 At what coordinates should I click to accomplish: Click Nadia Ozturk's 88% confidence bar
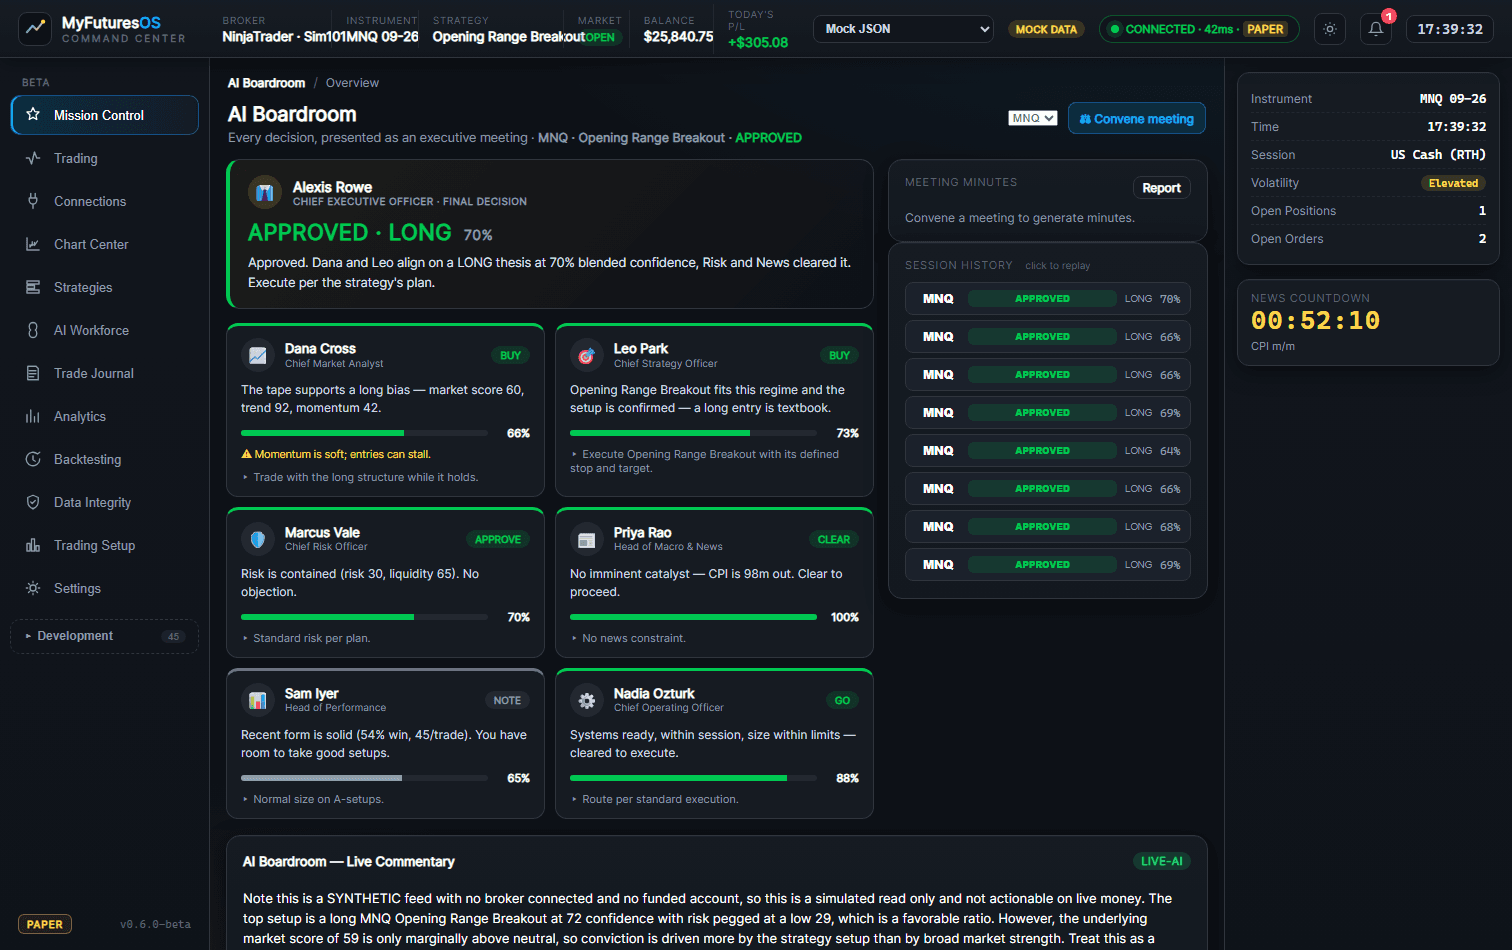tap(694, 778)
